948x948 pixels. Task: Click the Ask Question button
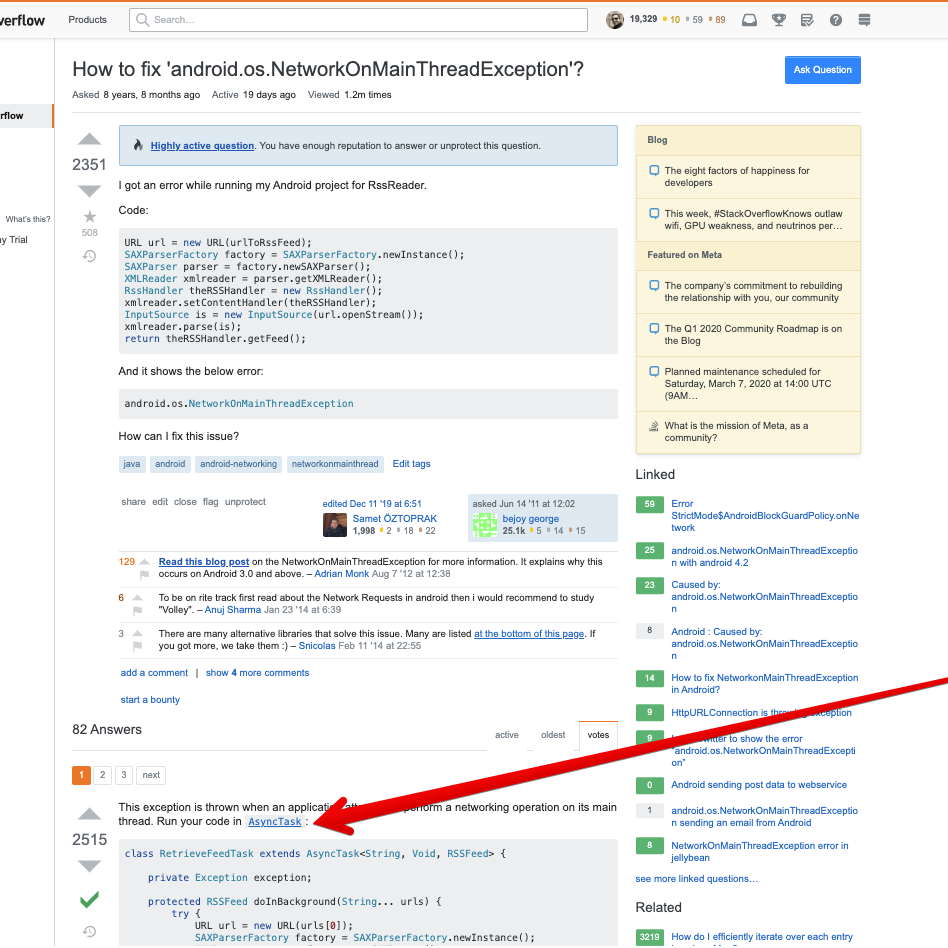click(822, 70)
